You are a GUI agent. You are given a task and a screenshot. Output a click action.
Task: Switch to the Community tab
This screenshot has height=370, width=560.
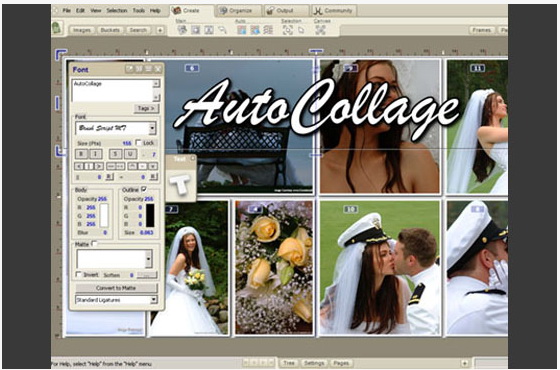[x=334, y=11]
